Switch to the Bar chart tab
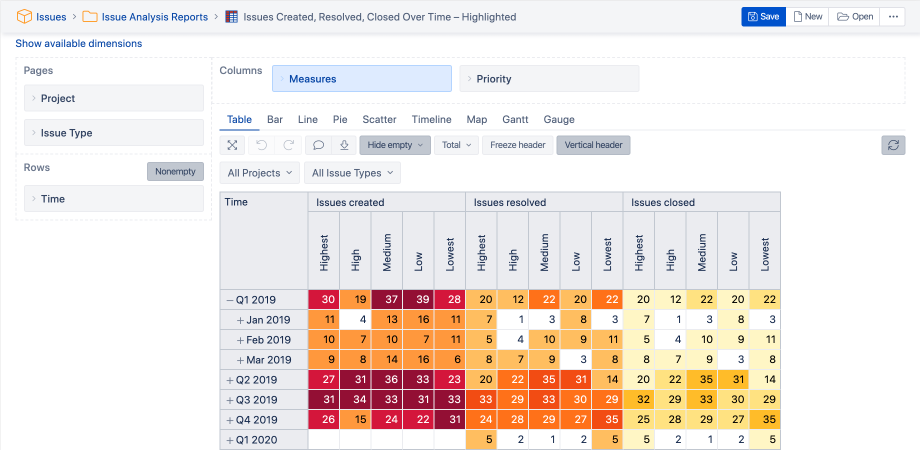The image size is (920, 450). [275, 120]
